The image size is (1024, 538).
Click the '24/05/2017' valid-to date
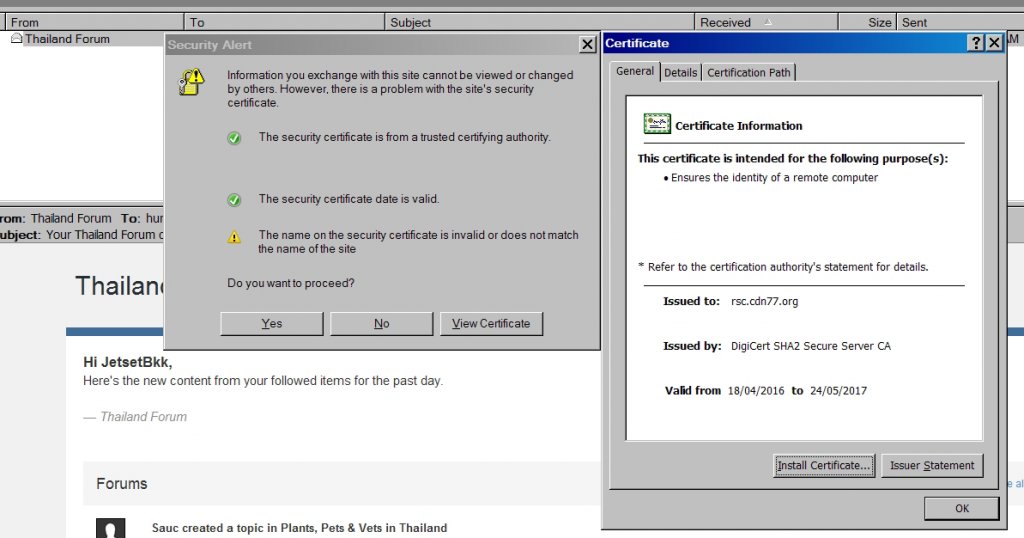839,391
